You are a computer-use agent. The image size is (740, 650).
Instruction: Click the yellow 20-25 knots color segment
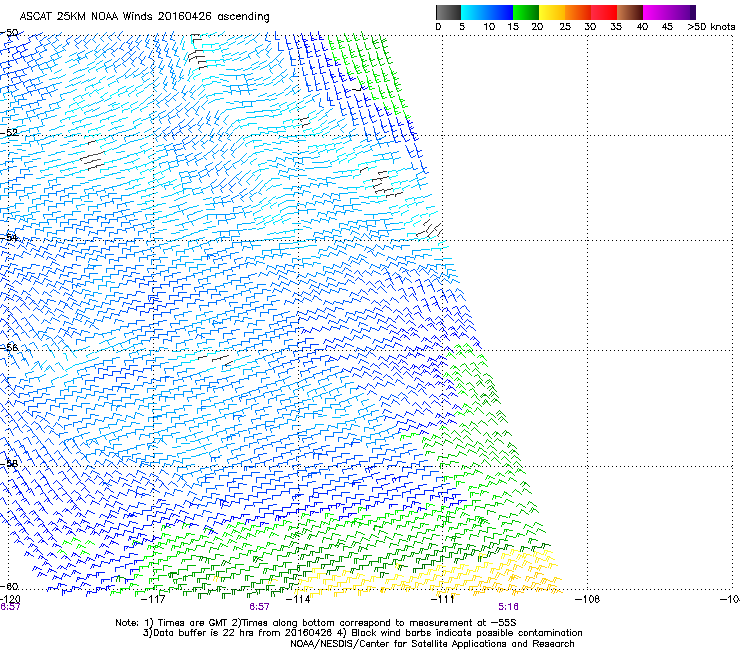(552, 12)
